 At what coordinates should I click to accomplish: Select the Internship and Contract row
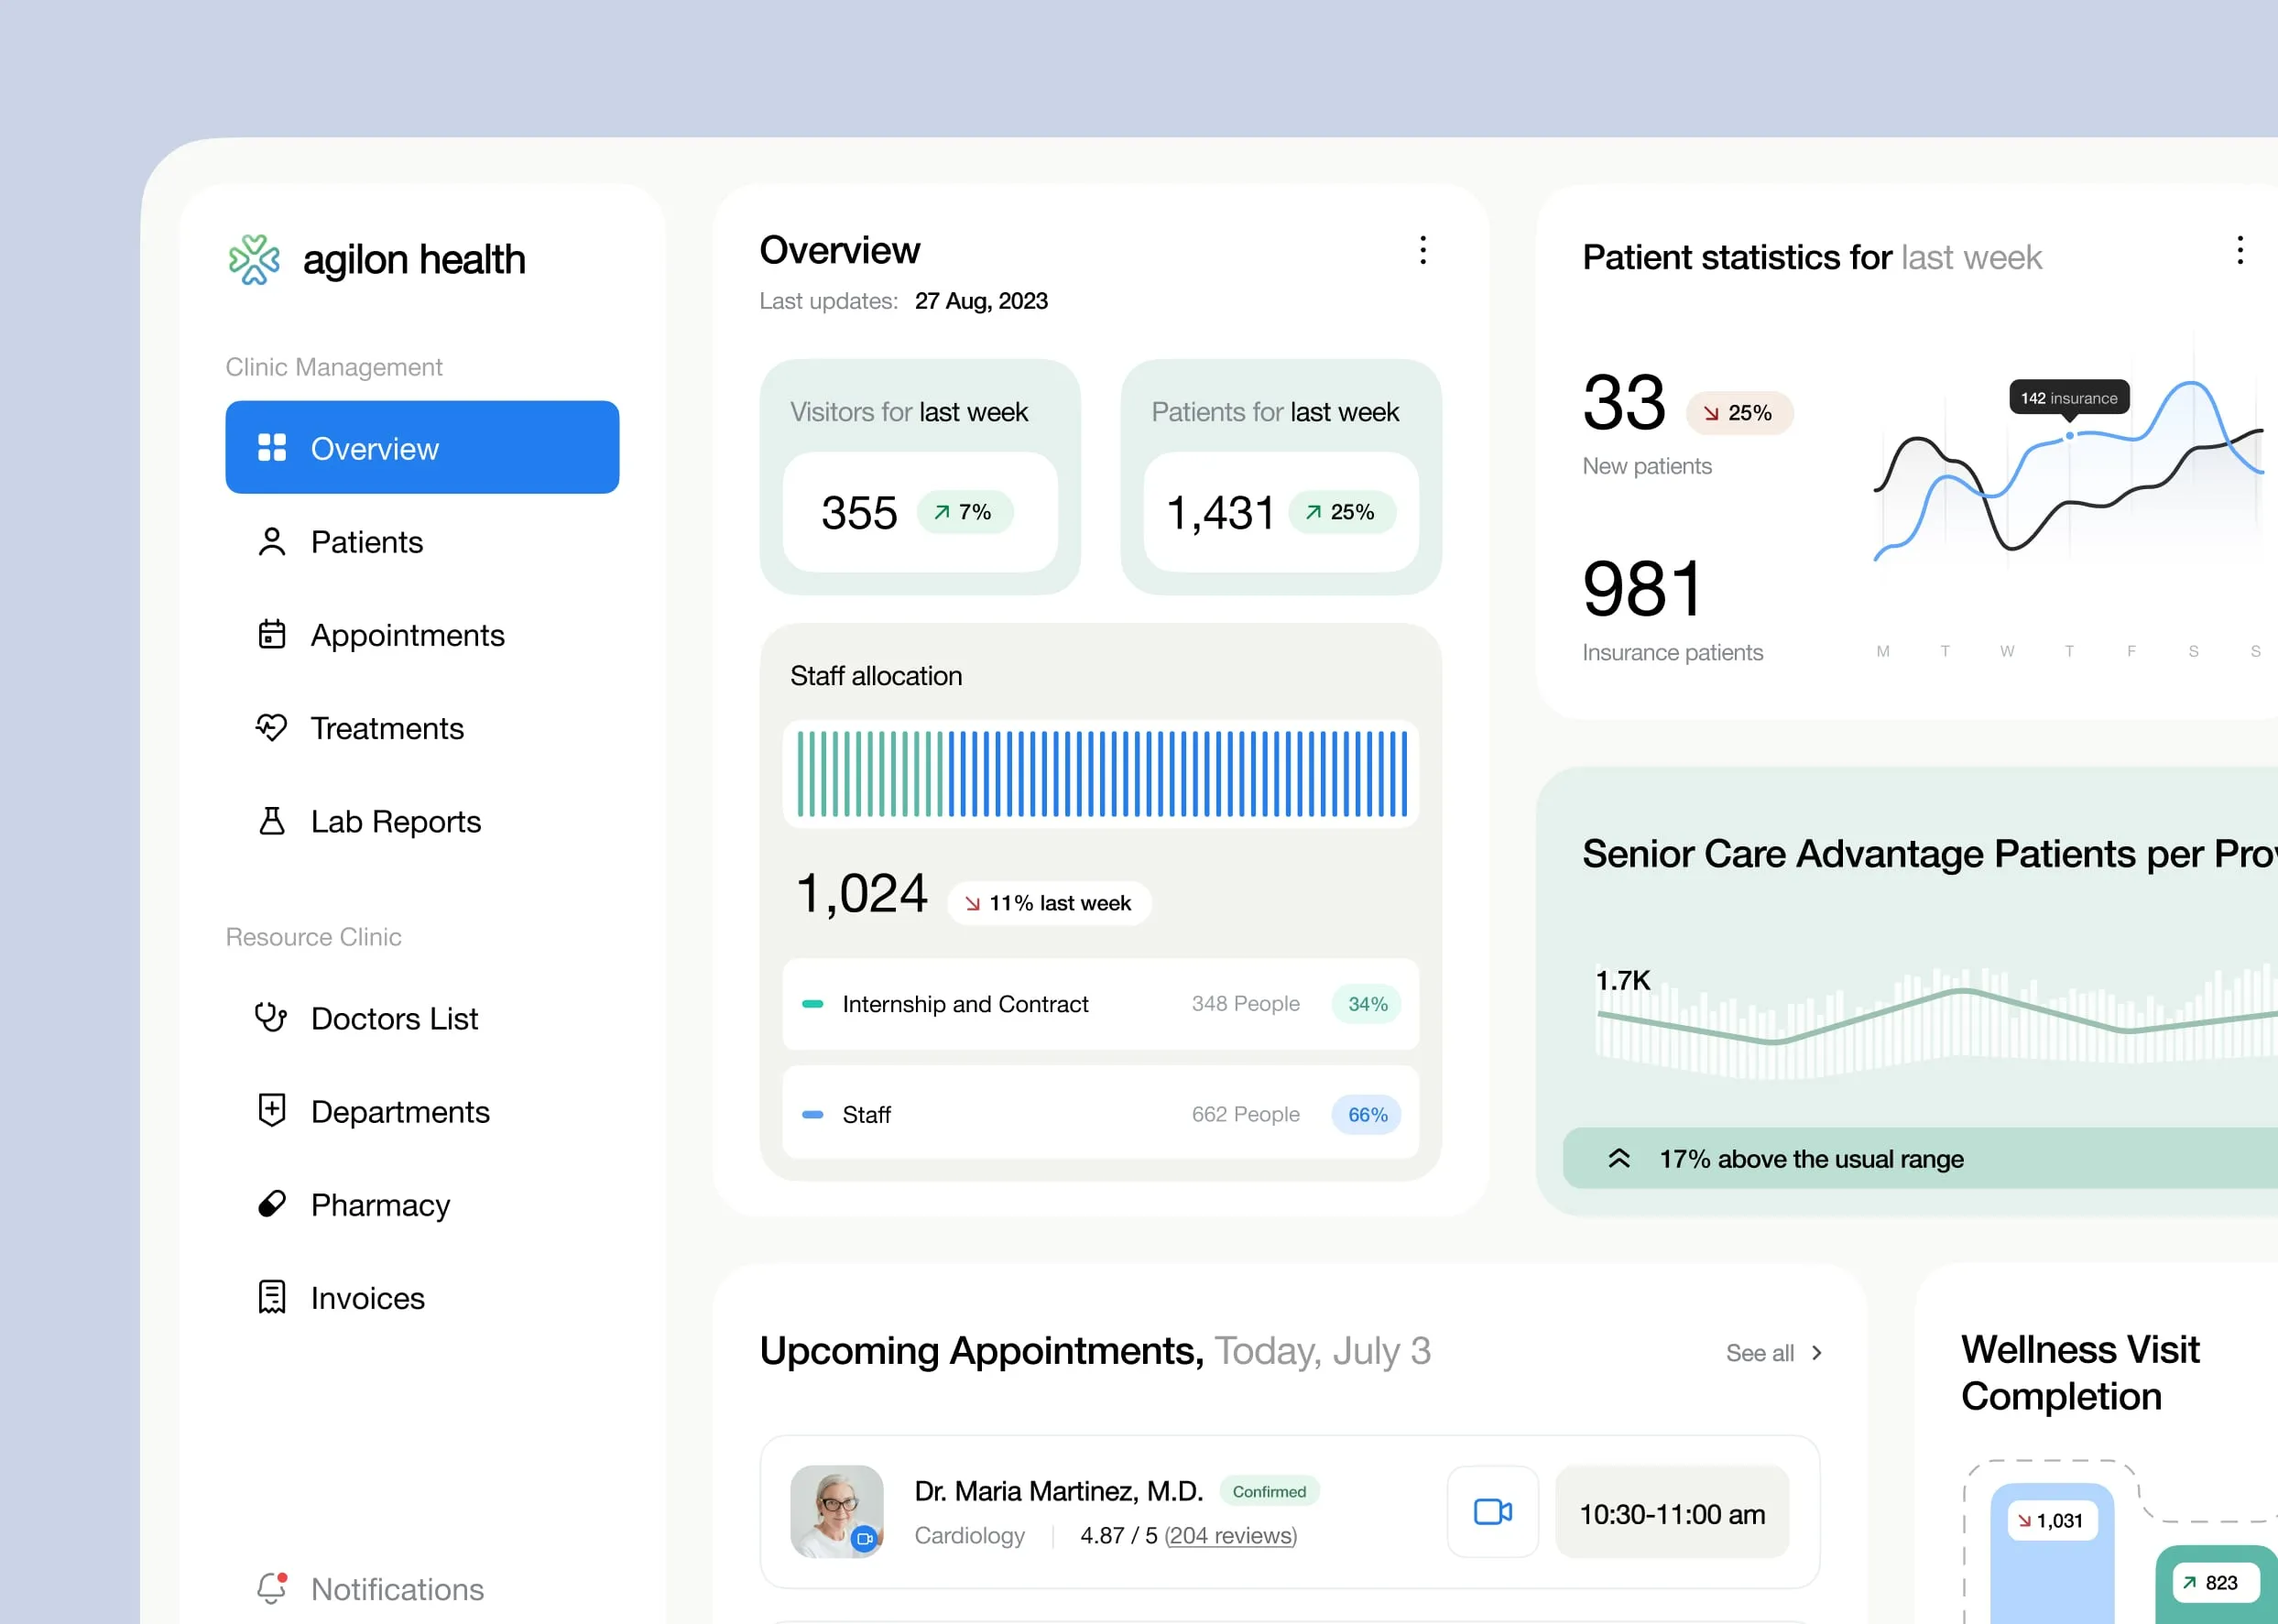[1100, 1003]
